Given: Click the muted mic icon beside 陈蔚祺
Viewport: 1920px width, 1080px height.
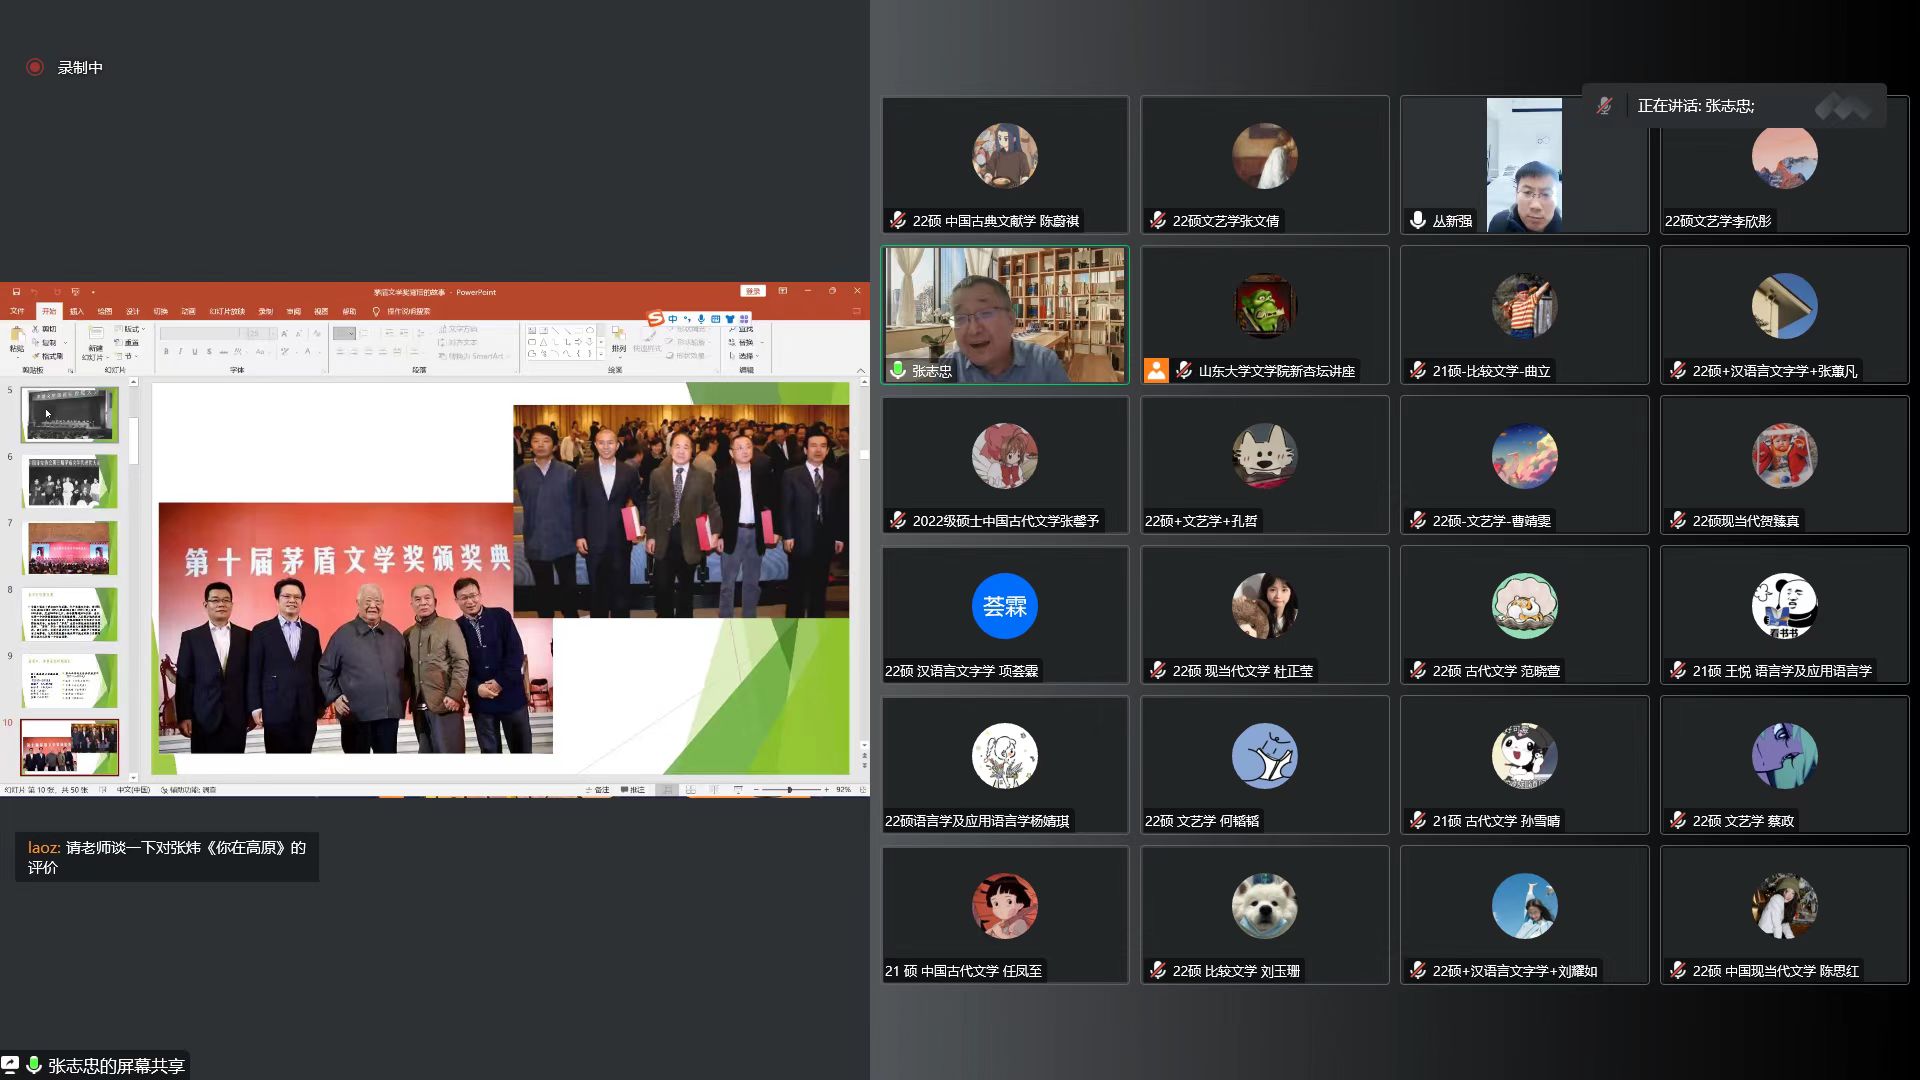Looking at the screenshot, I should (898, 220).
